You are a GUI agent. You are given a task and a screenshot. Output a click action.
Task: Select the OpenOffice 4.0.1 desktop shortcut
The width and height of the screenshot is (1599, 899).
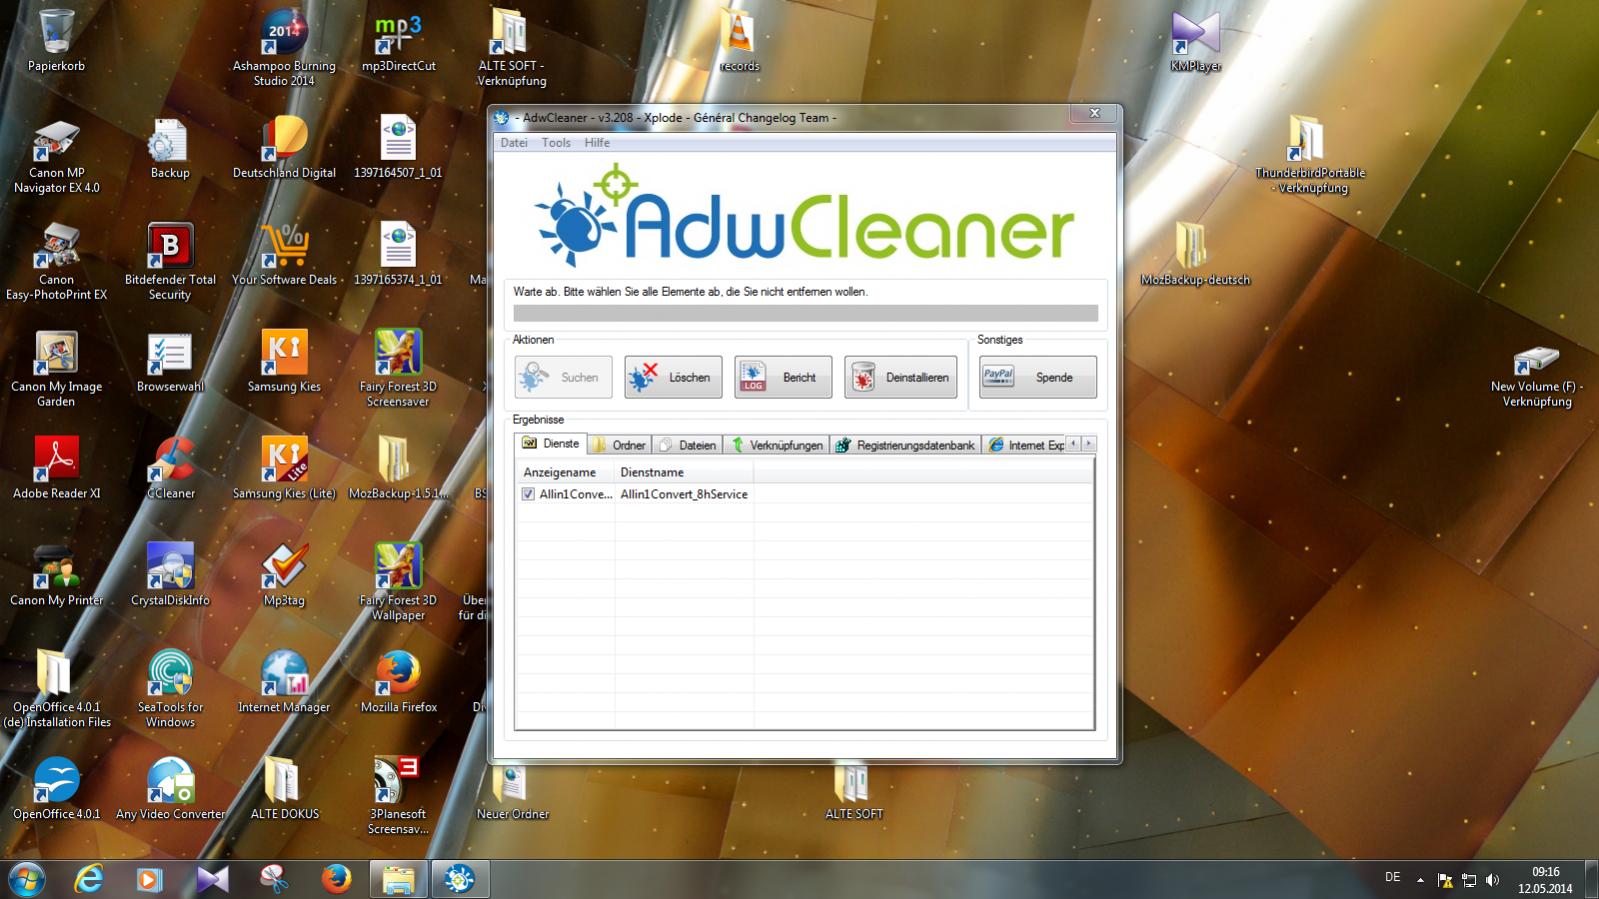pos(56,790)
